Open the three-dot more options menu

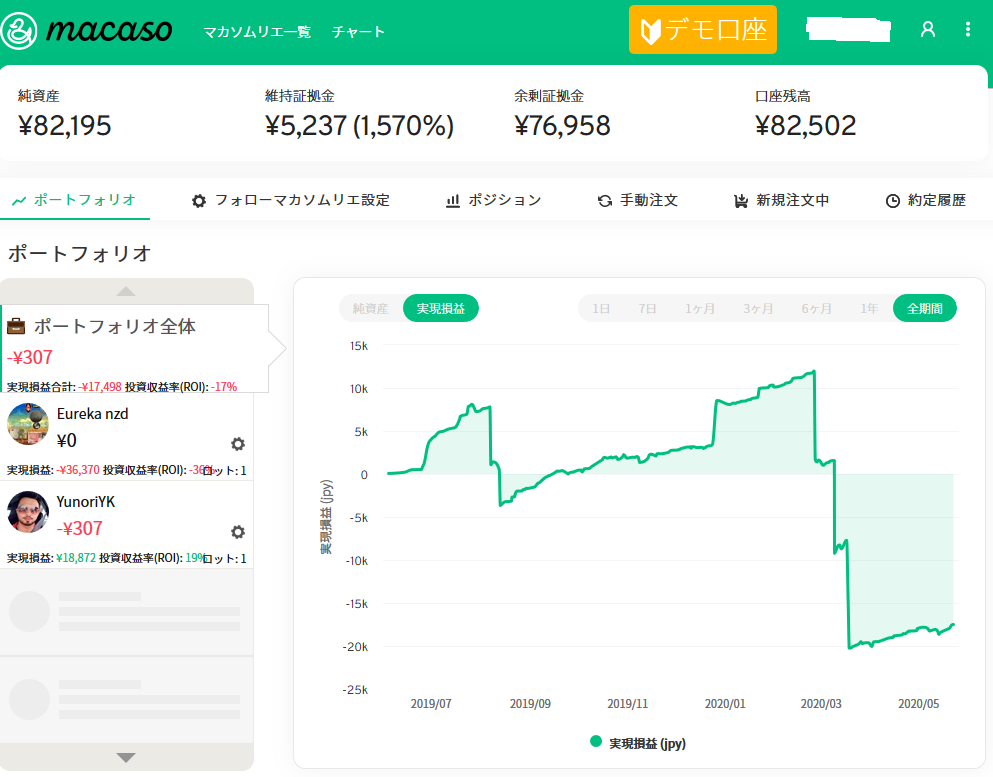coord(967,30)
